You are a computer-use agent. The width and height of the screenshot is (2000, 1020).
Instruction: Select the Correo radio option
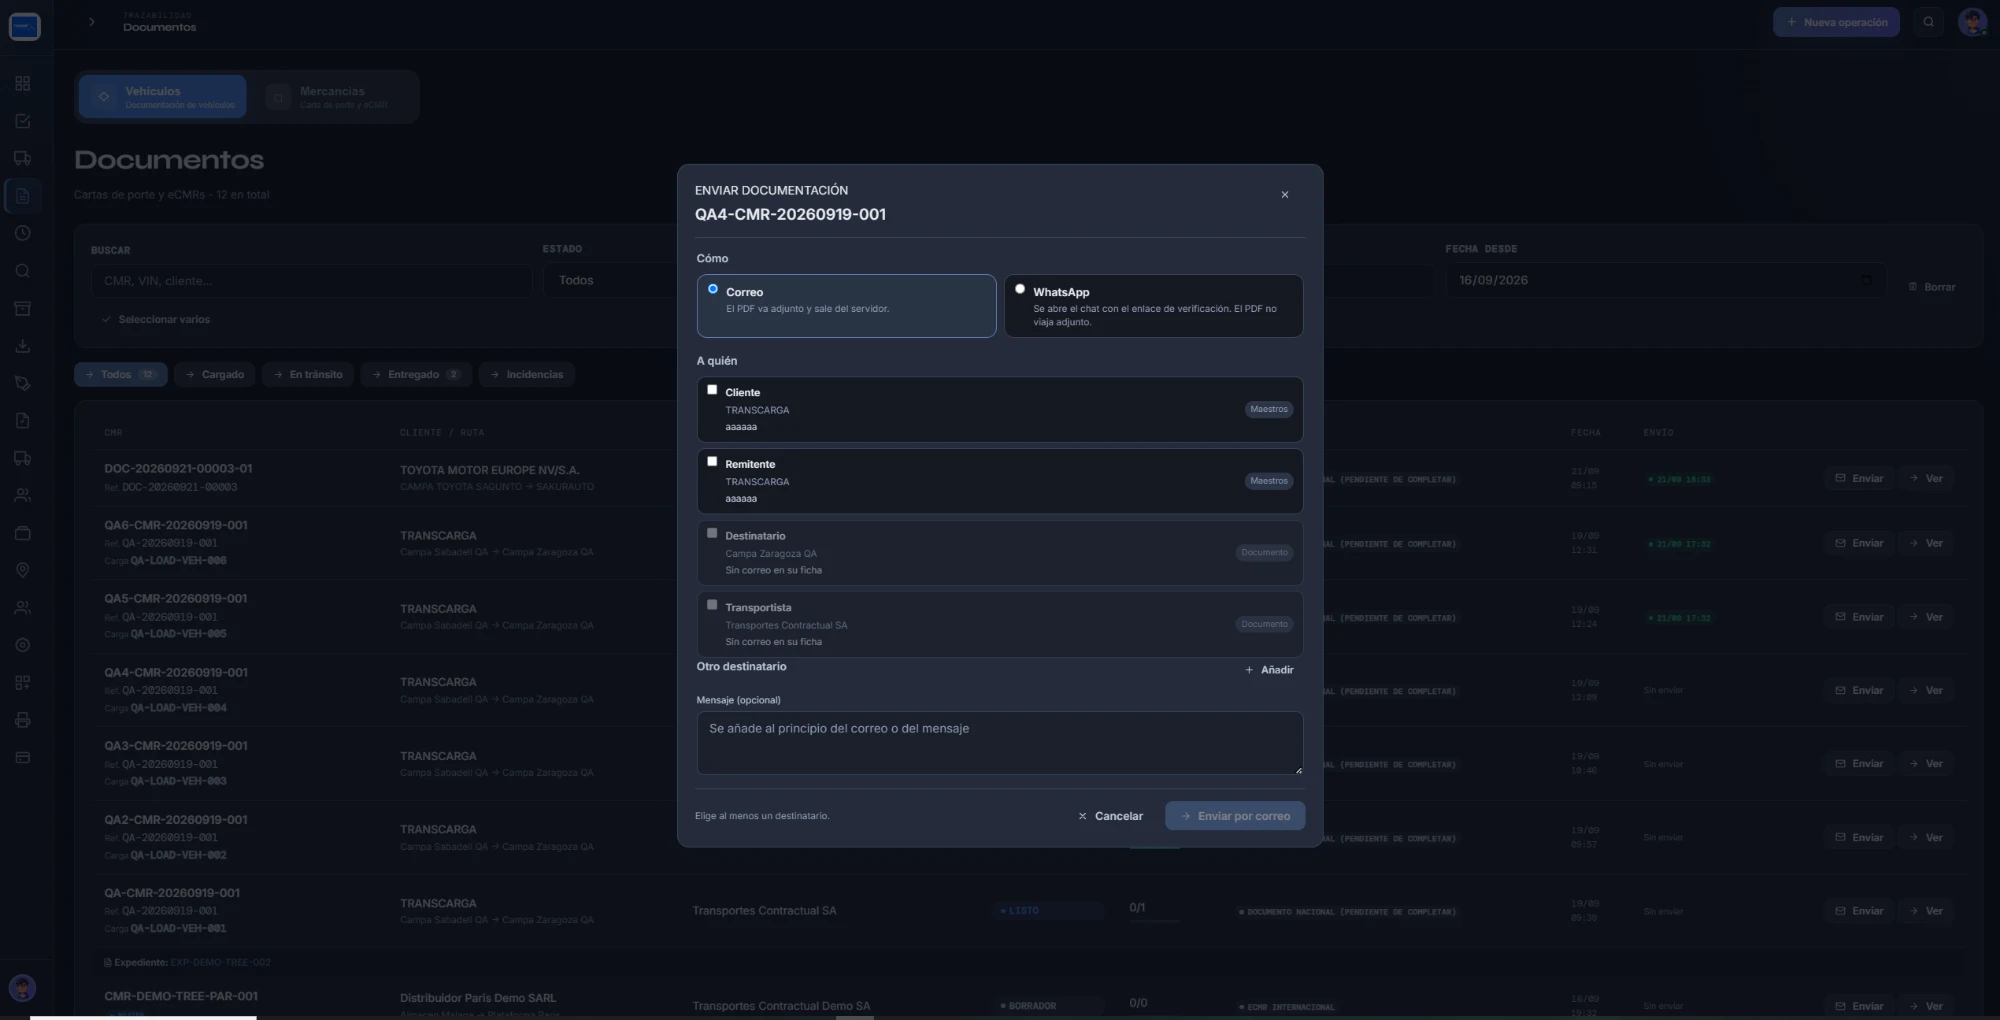713,289
